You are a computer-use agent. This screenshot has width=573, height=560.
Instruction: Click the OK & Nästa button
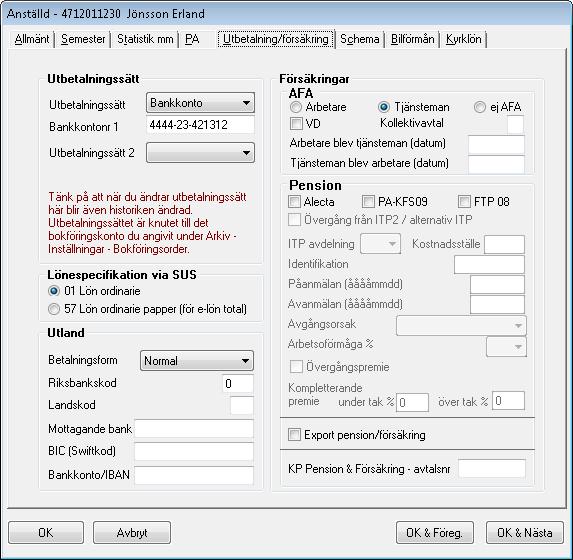coord(524,533)
